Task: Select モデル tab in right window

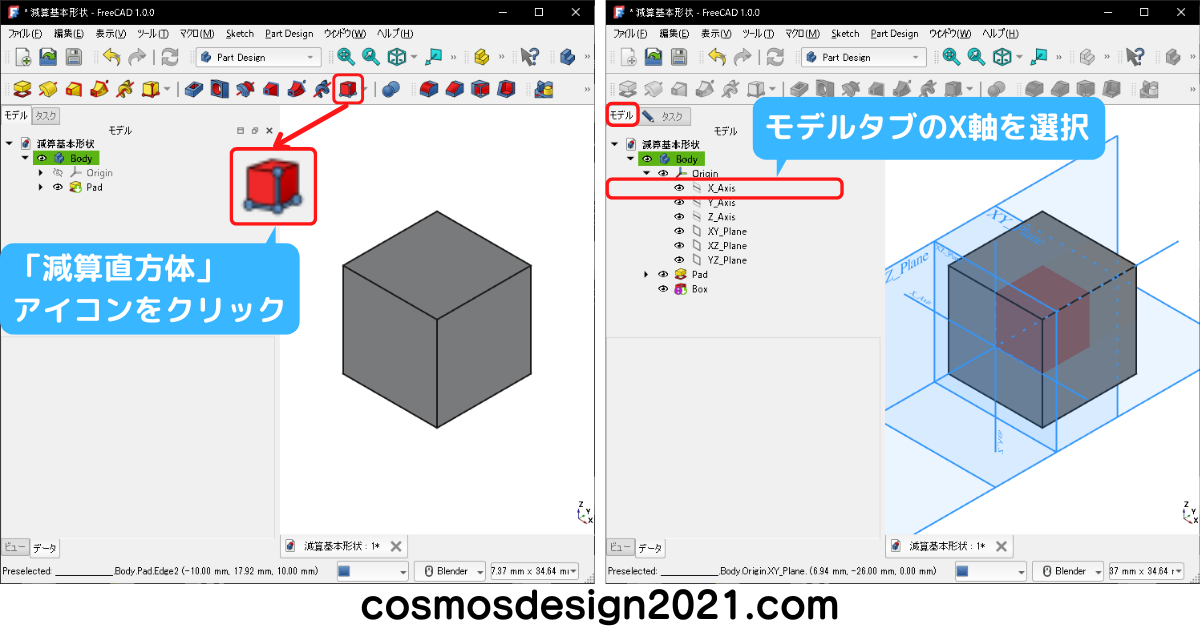Action: (x=621, y=116)
